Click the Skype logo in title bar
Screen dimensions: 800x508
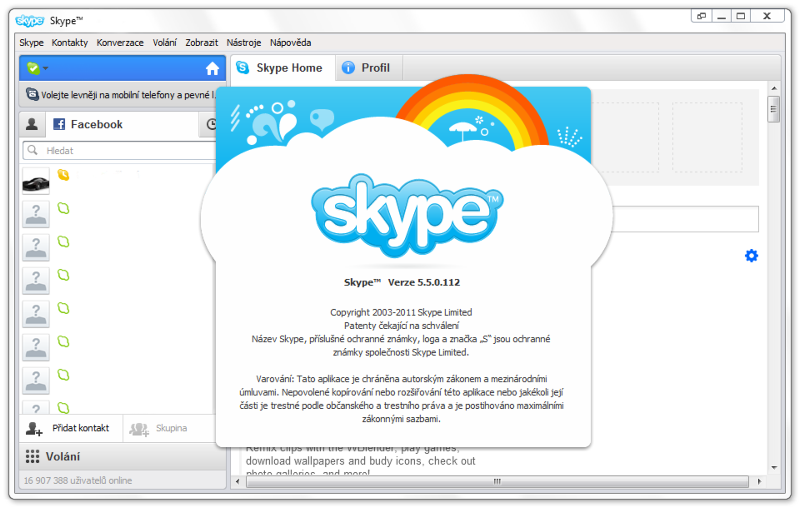click(x=30, y=20)
